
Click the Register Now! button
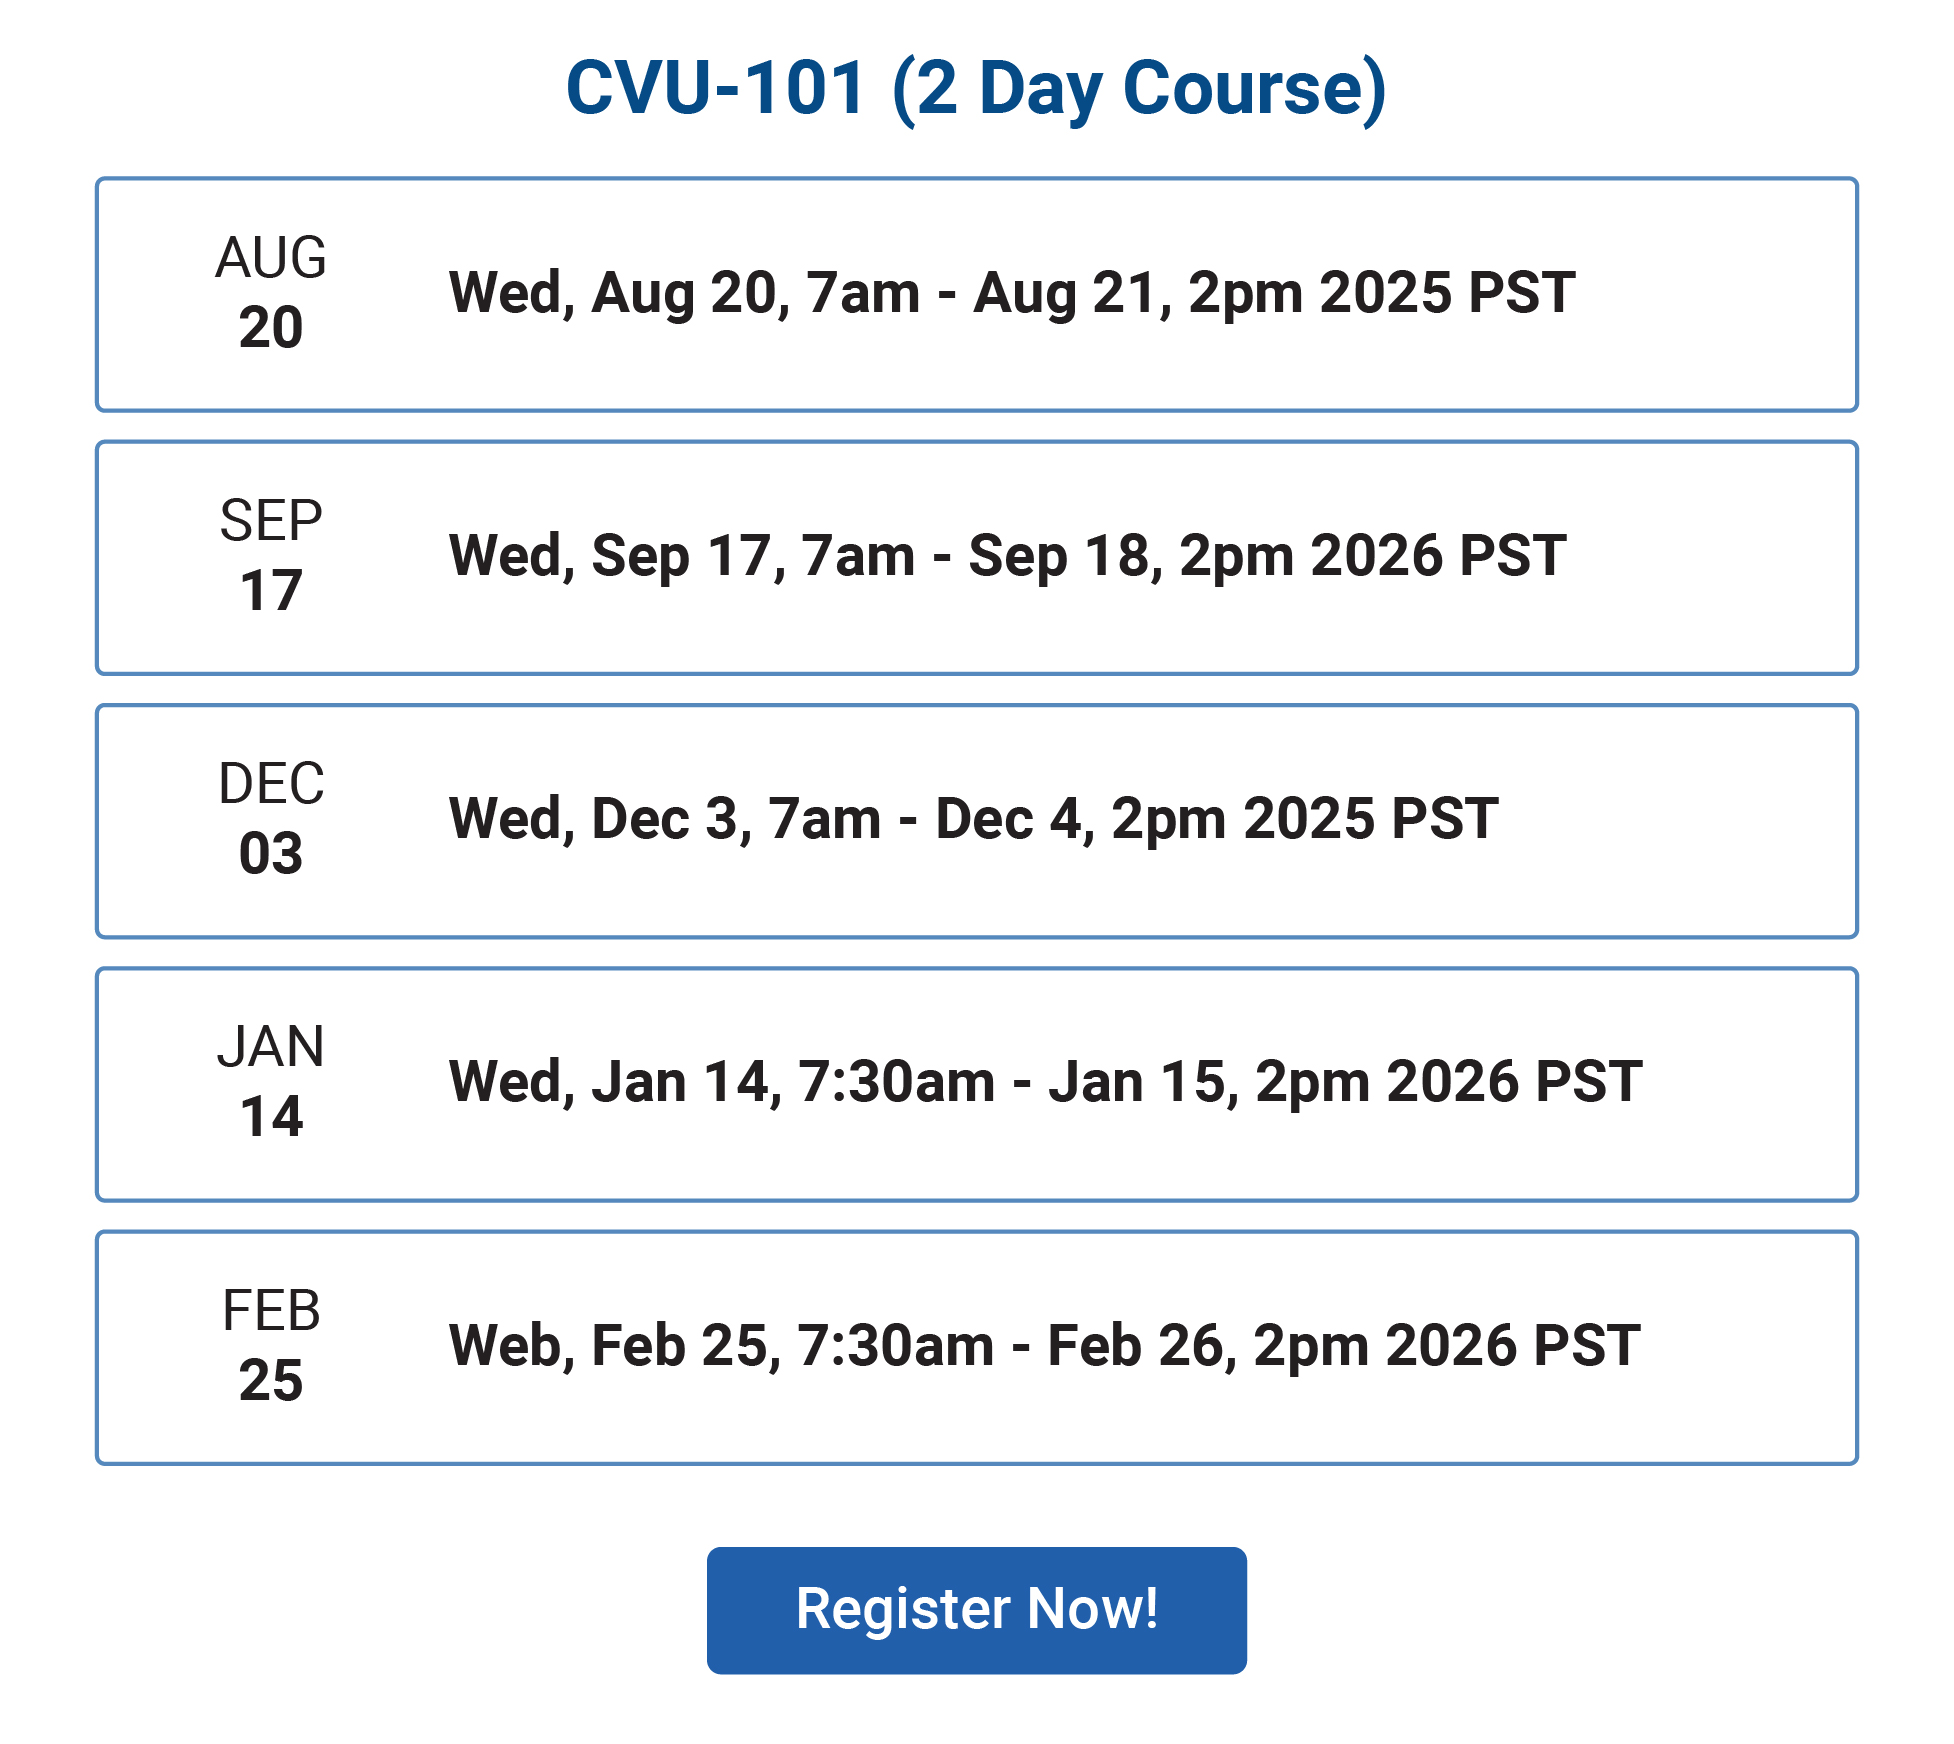976,1610
